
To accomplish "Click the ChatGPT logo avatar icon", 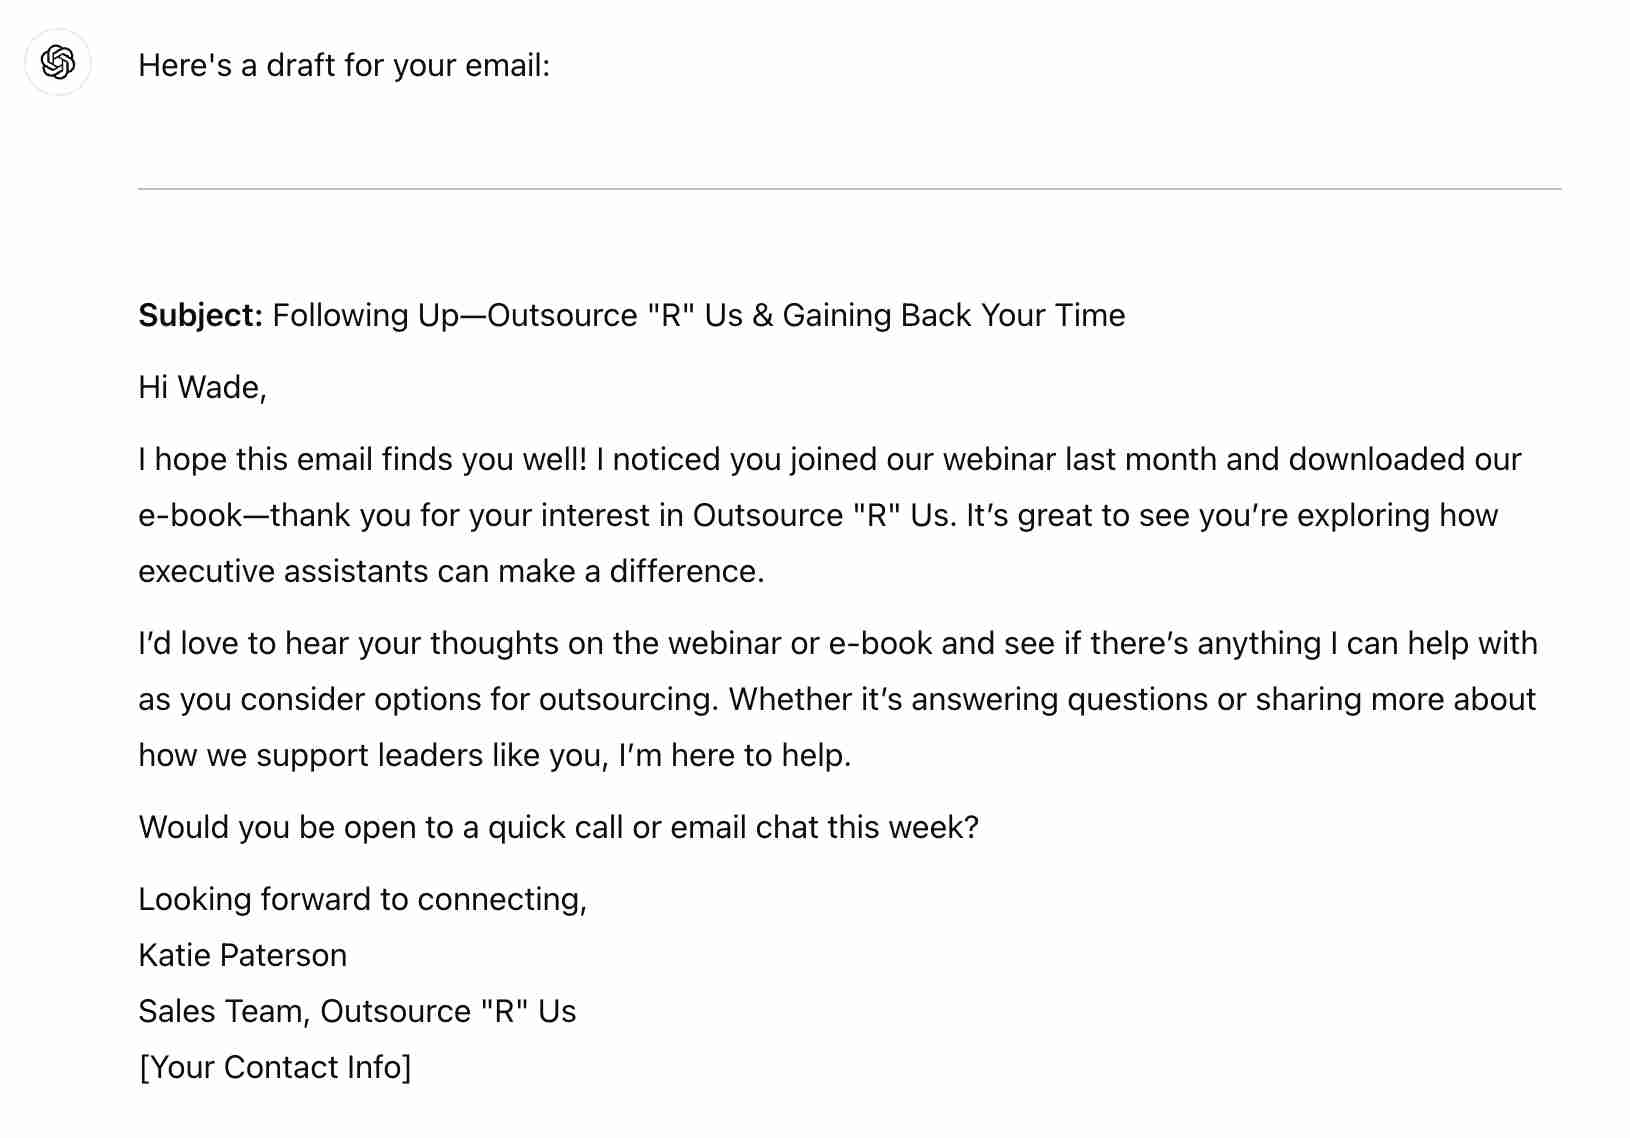I will tap(58, 62).
